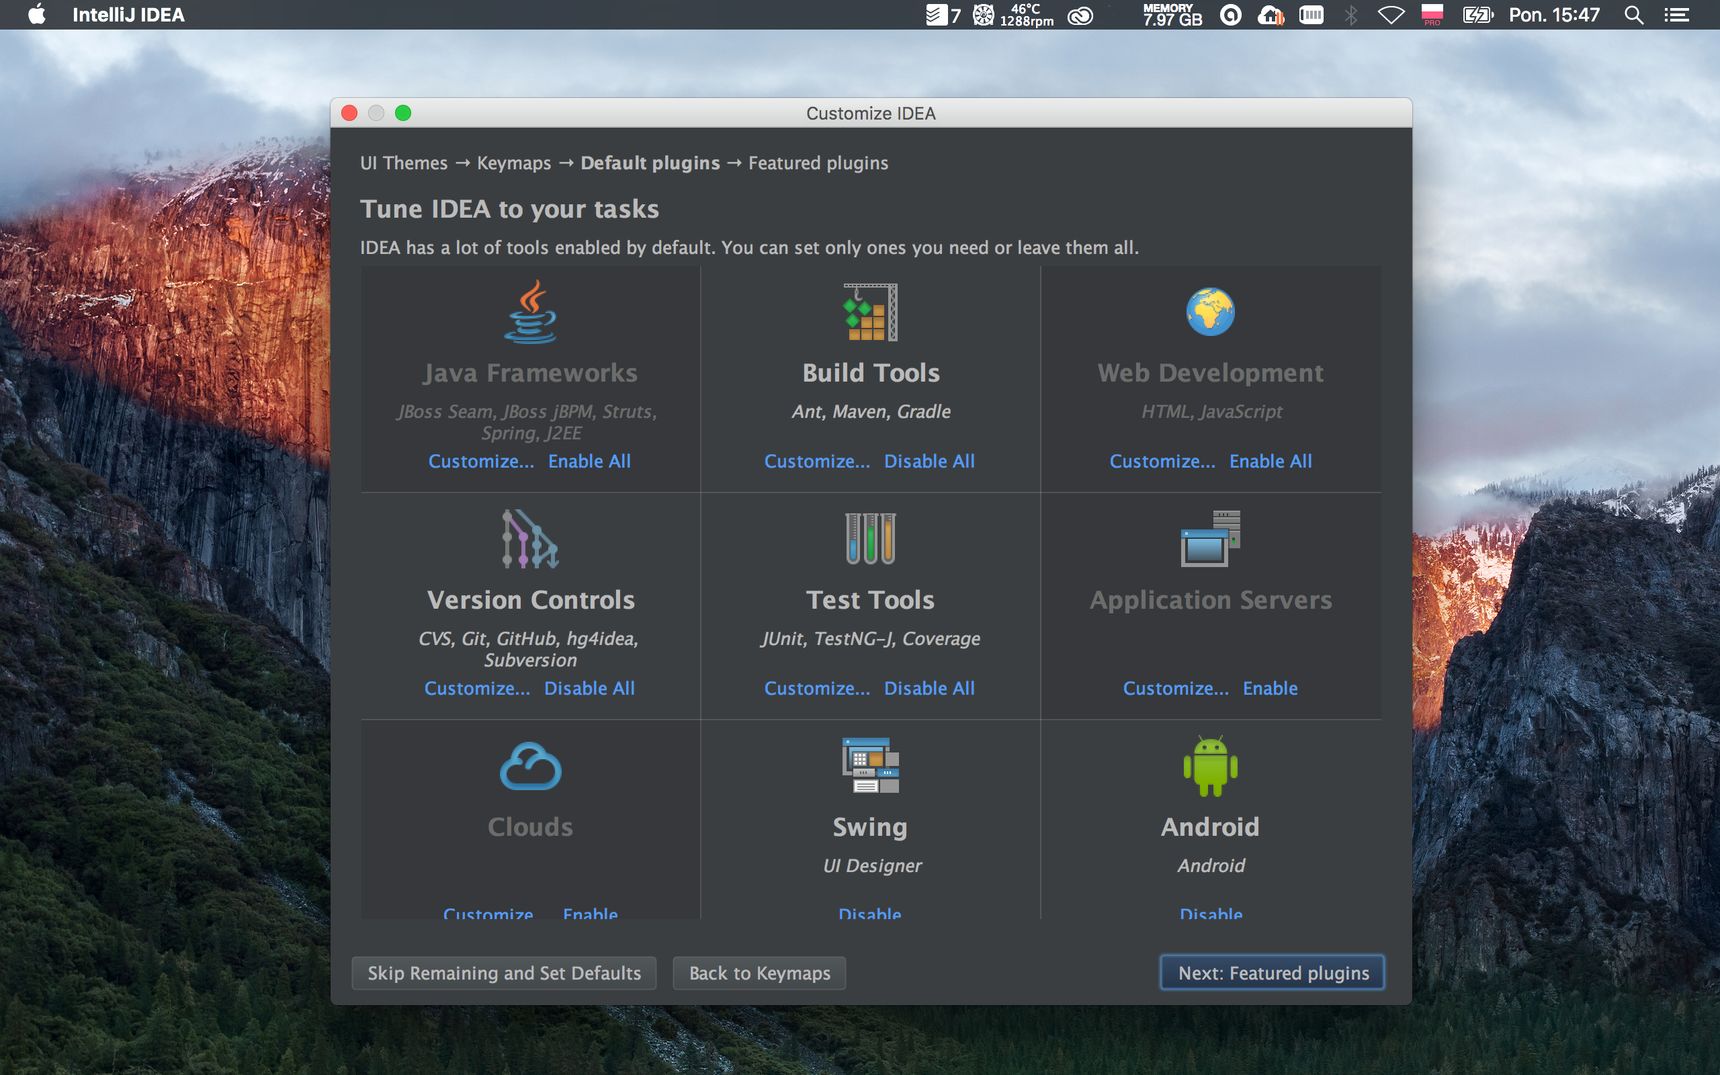Viewport: 1720px width, 1075px height.
Task: Click the clock showing Pon. 15:47
Action: click(x=1554, y=15)
